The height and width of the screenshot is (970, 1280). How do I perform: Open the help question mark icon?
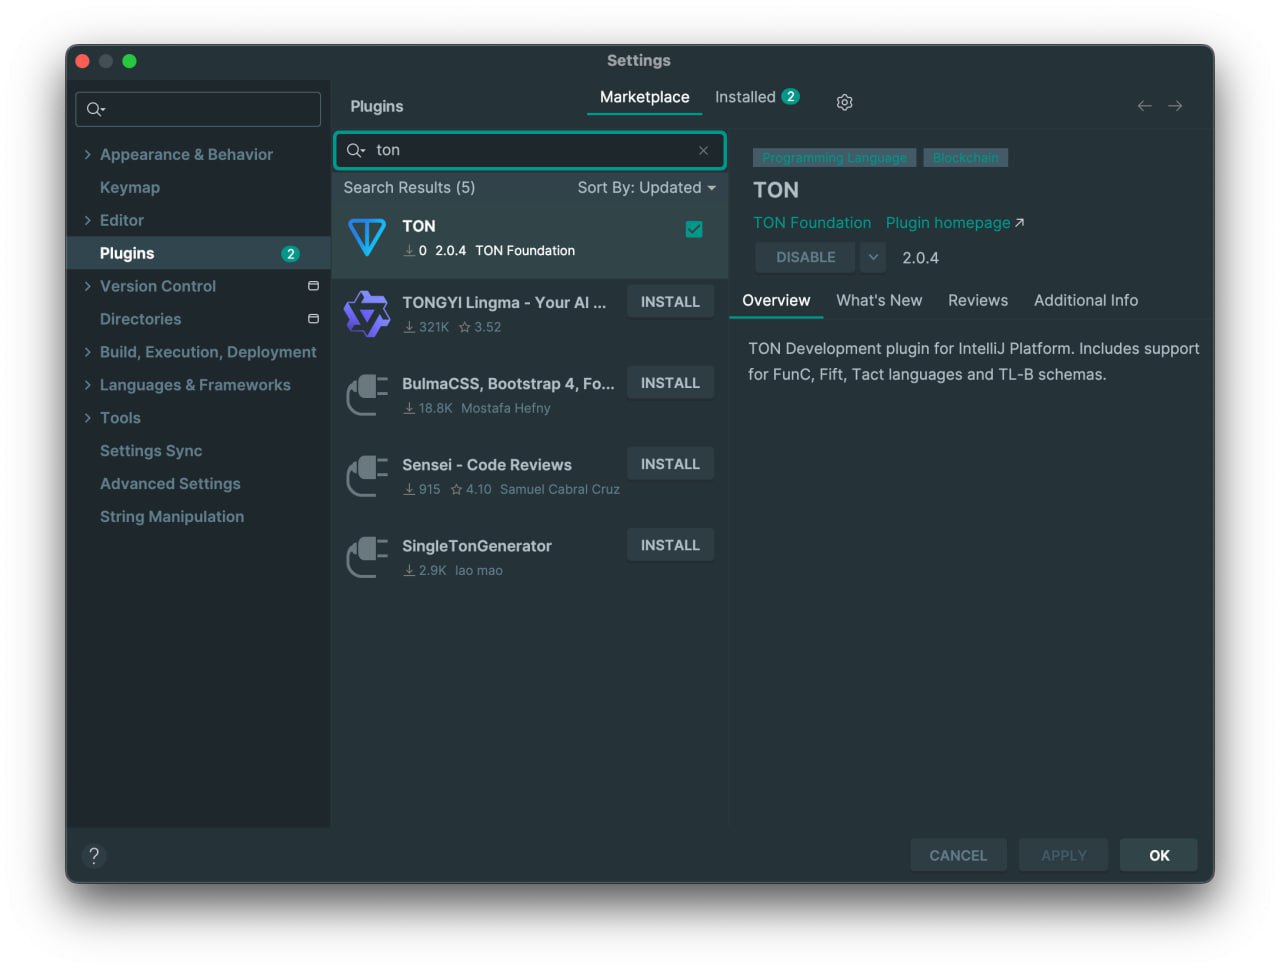point(94,855)
